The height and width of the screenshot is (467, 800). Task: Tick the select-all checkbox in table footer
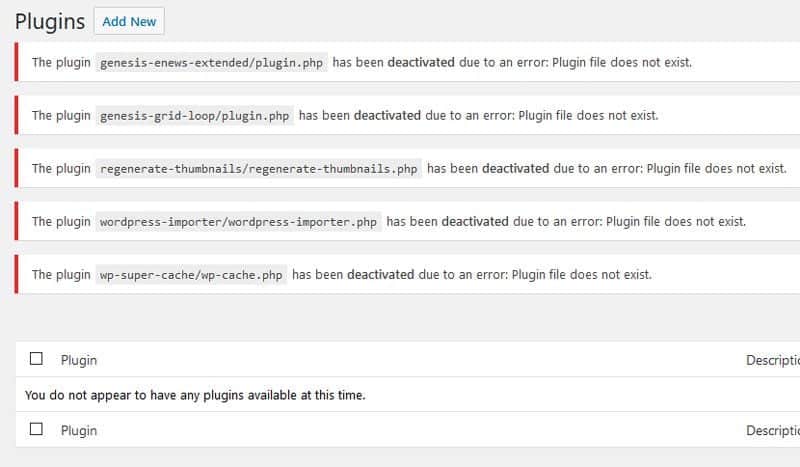[x=36, y=429]
